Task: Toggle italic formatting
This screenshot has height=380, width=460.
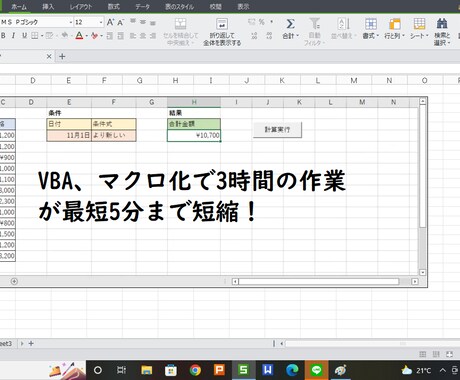Action: 13,35
